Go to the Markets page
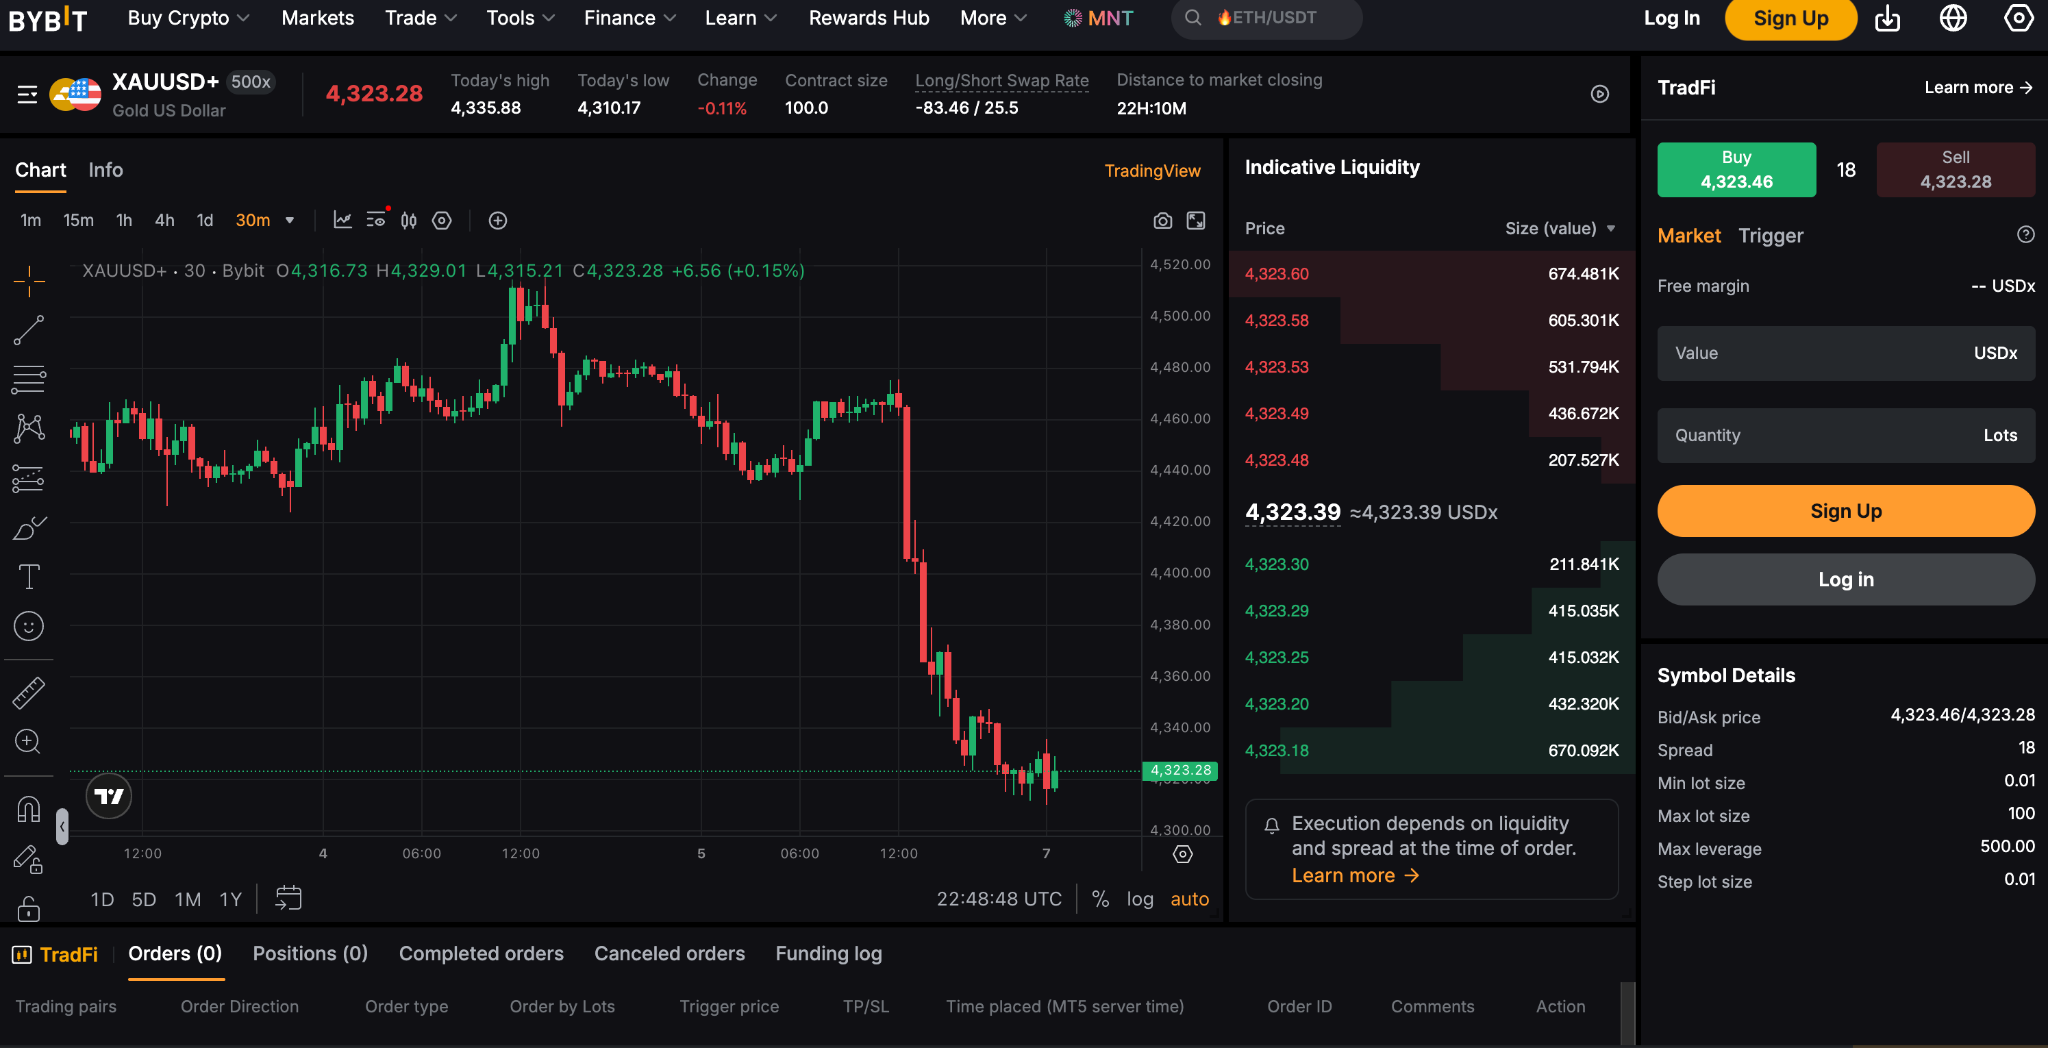Viewport: 2048px width, 1048px height. point(318,18)
